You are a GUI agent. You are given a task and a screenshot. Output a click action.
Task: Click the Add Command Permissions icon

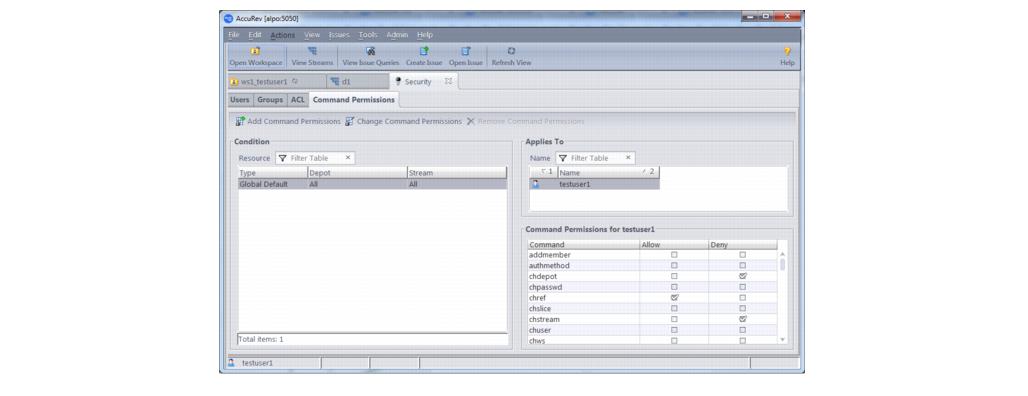tap(241, 121)
